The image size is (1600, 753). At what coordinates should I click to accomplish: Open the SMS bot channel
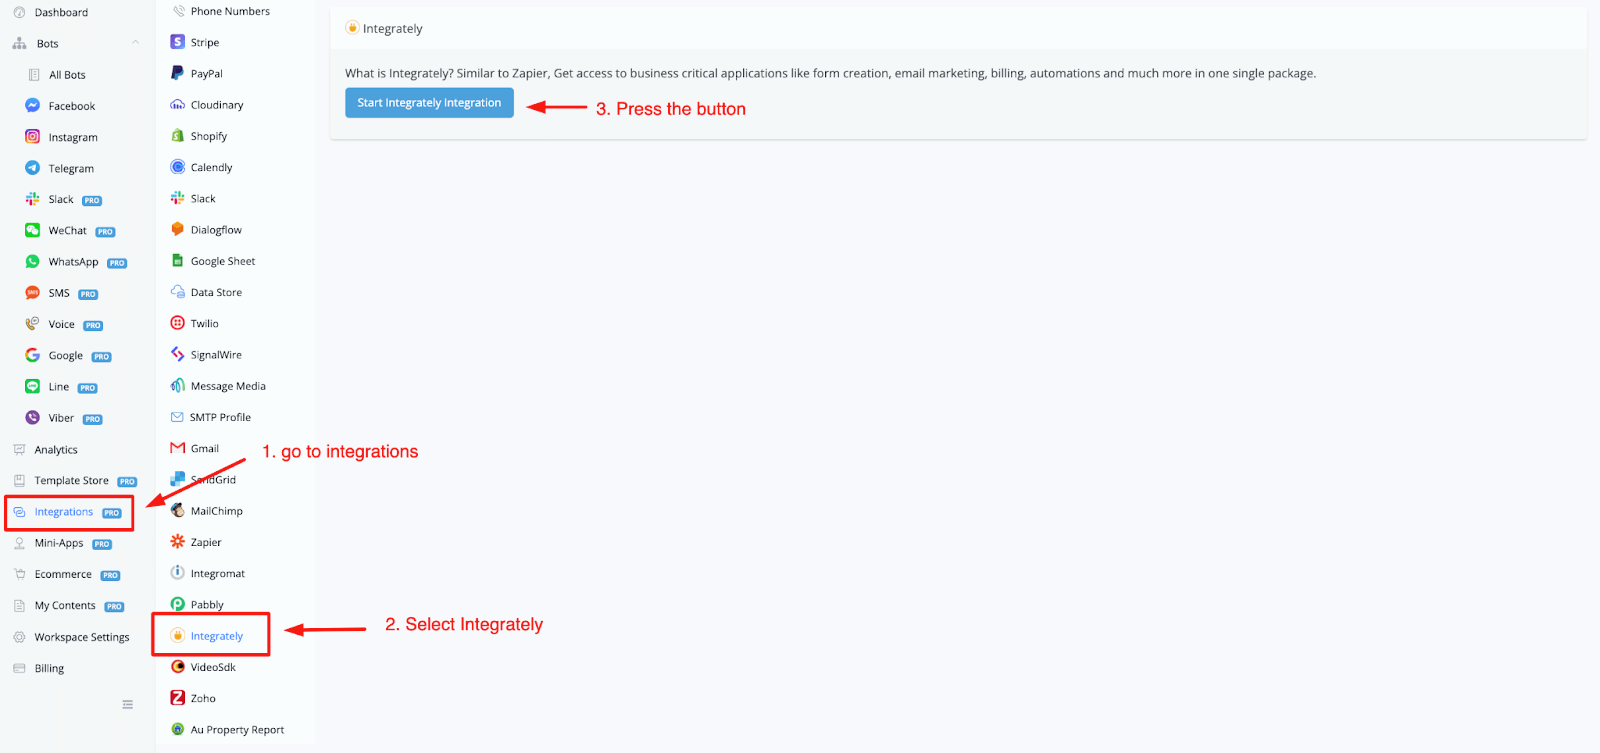coord(61,293)
